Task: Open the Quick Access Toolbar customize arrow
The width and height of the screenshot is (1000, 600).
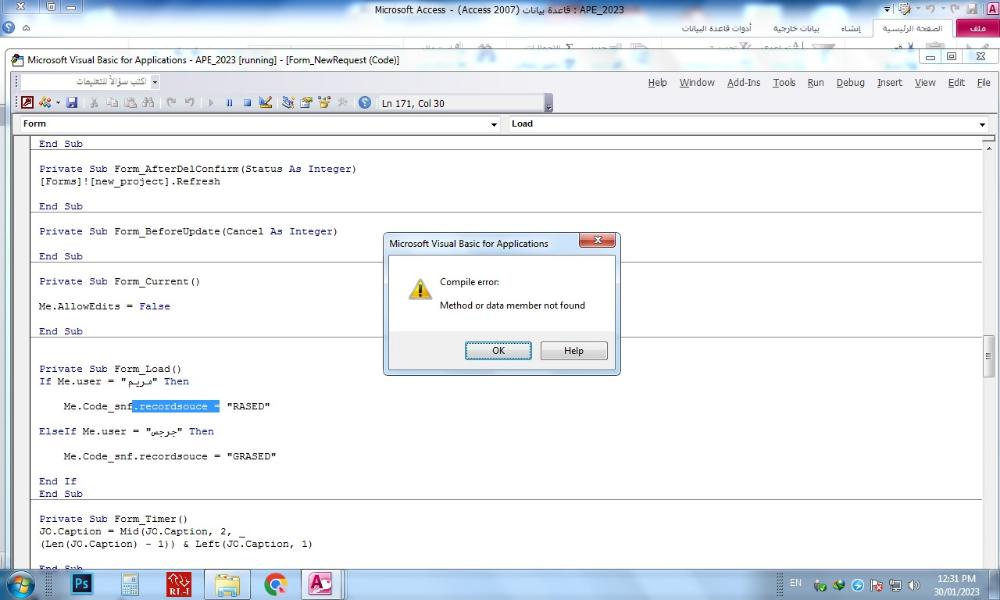Action: point(887,9)
